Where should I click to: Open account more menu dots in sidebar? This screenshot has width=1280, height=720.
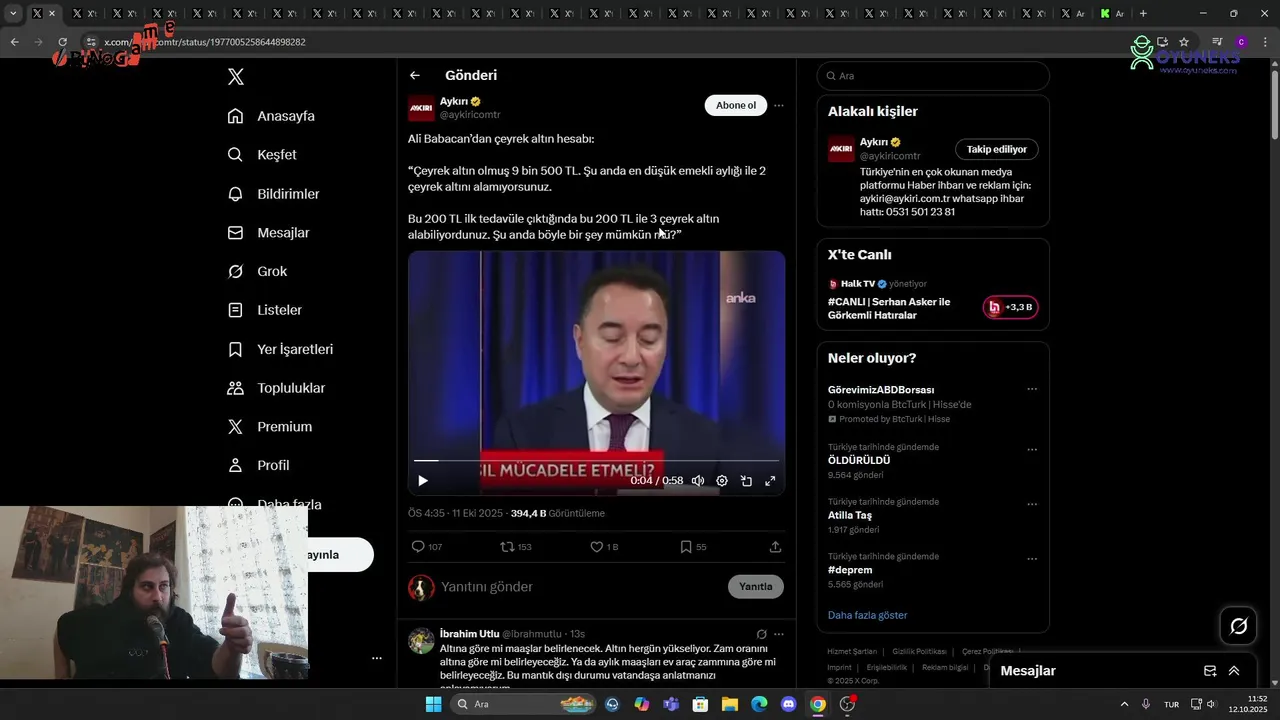tap(377, 658)
